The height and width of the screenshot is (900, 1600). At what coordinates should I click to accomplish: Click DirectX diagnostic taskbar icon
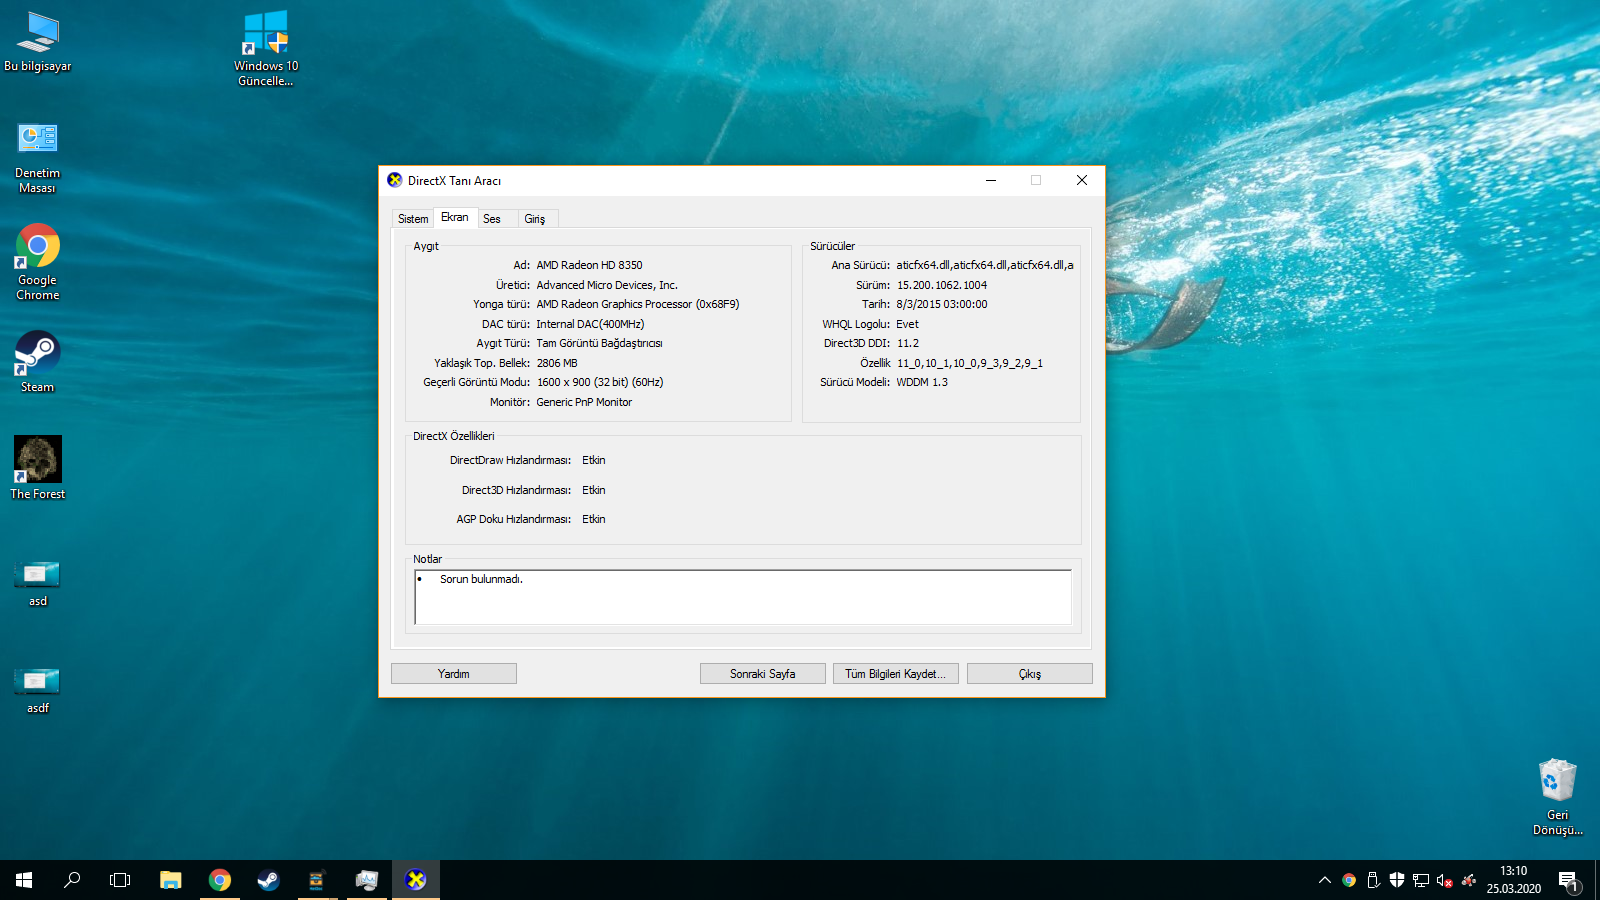[416, 880]
